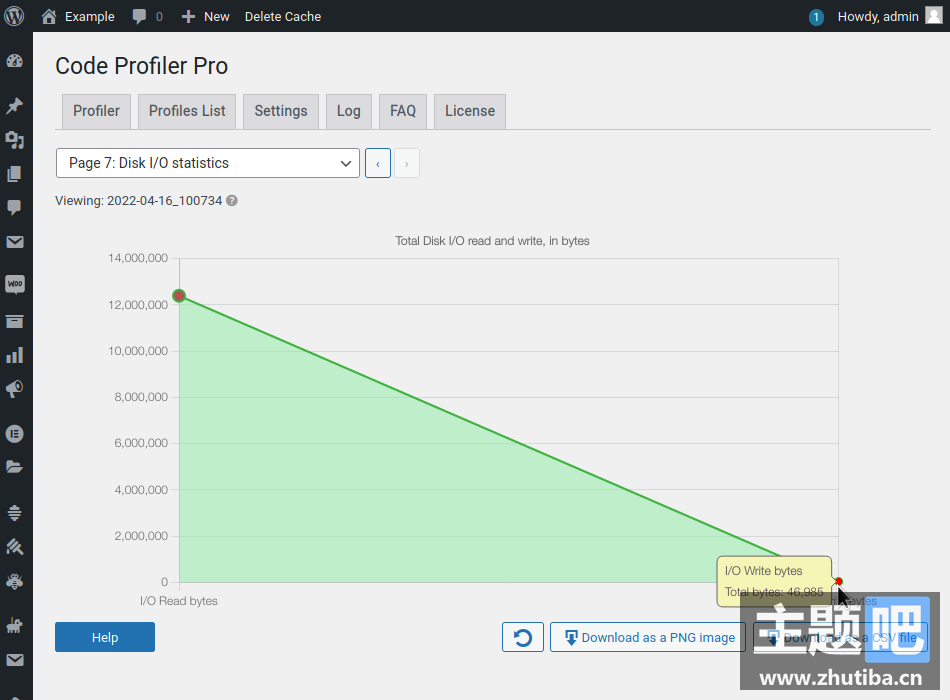Select the License tab
The width and height of the screenshot is (950, 700).
coord(470,112)
